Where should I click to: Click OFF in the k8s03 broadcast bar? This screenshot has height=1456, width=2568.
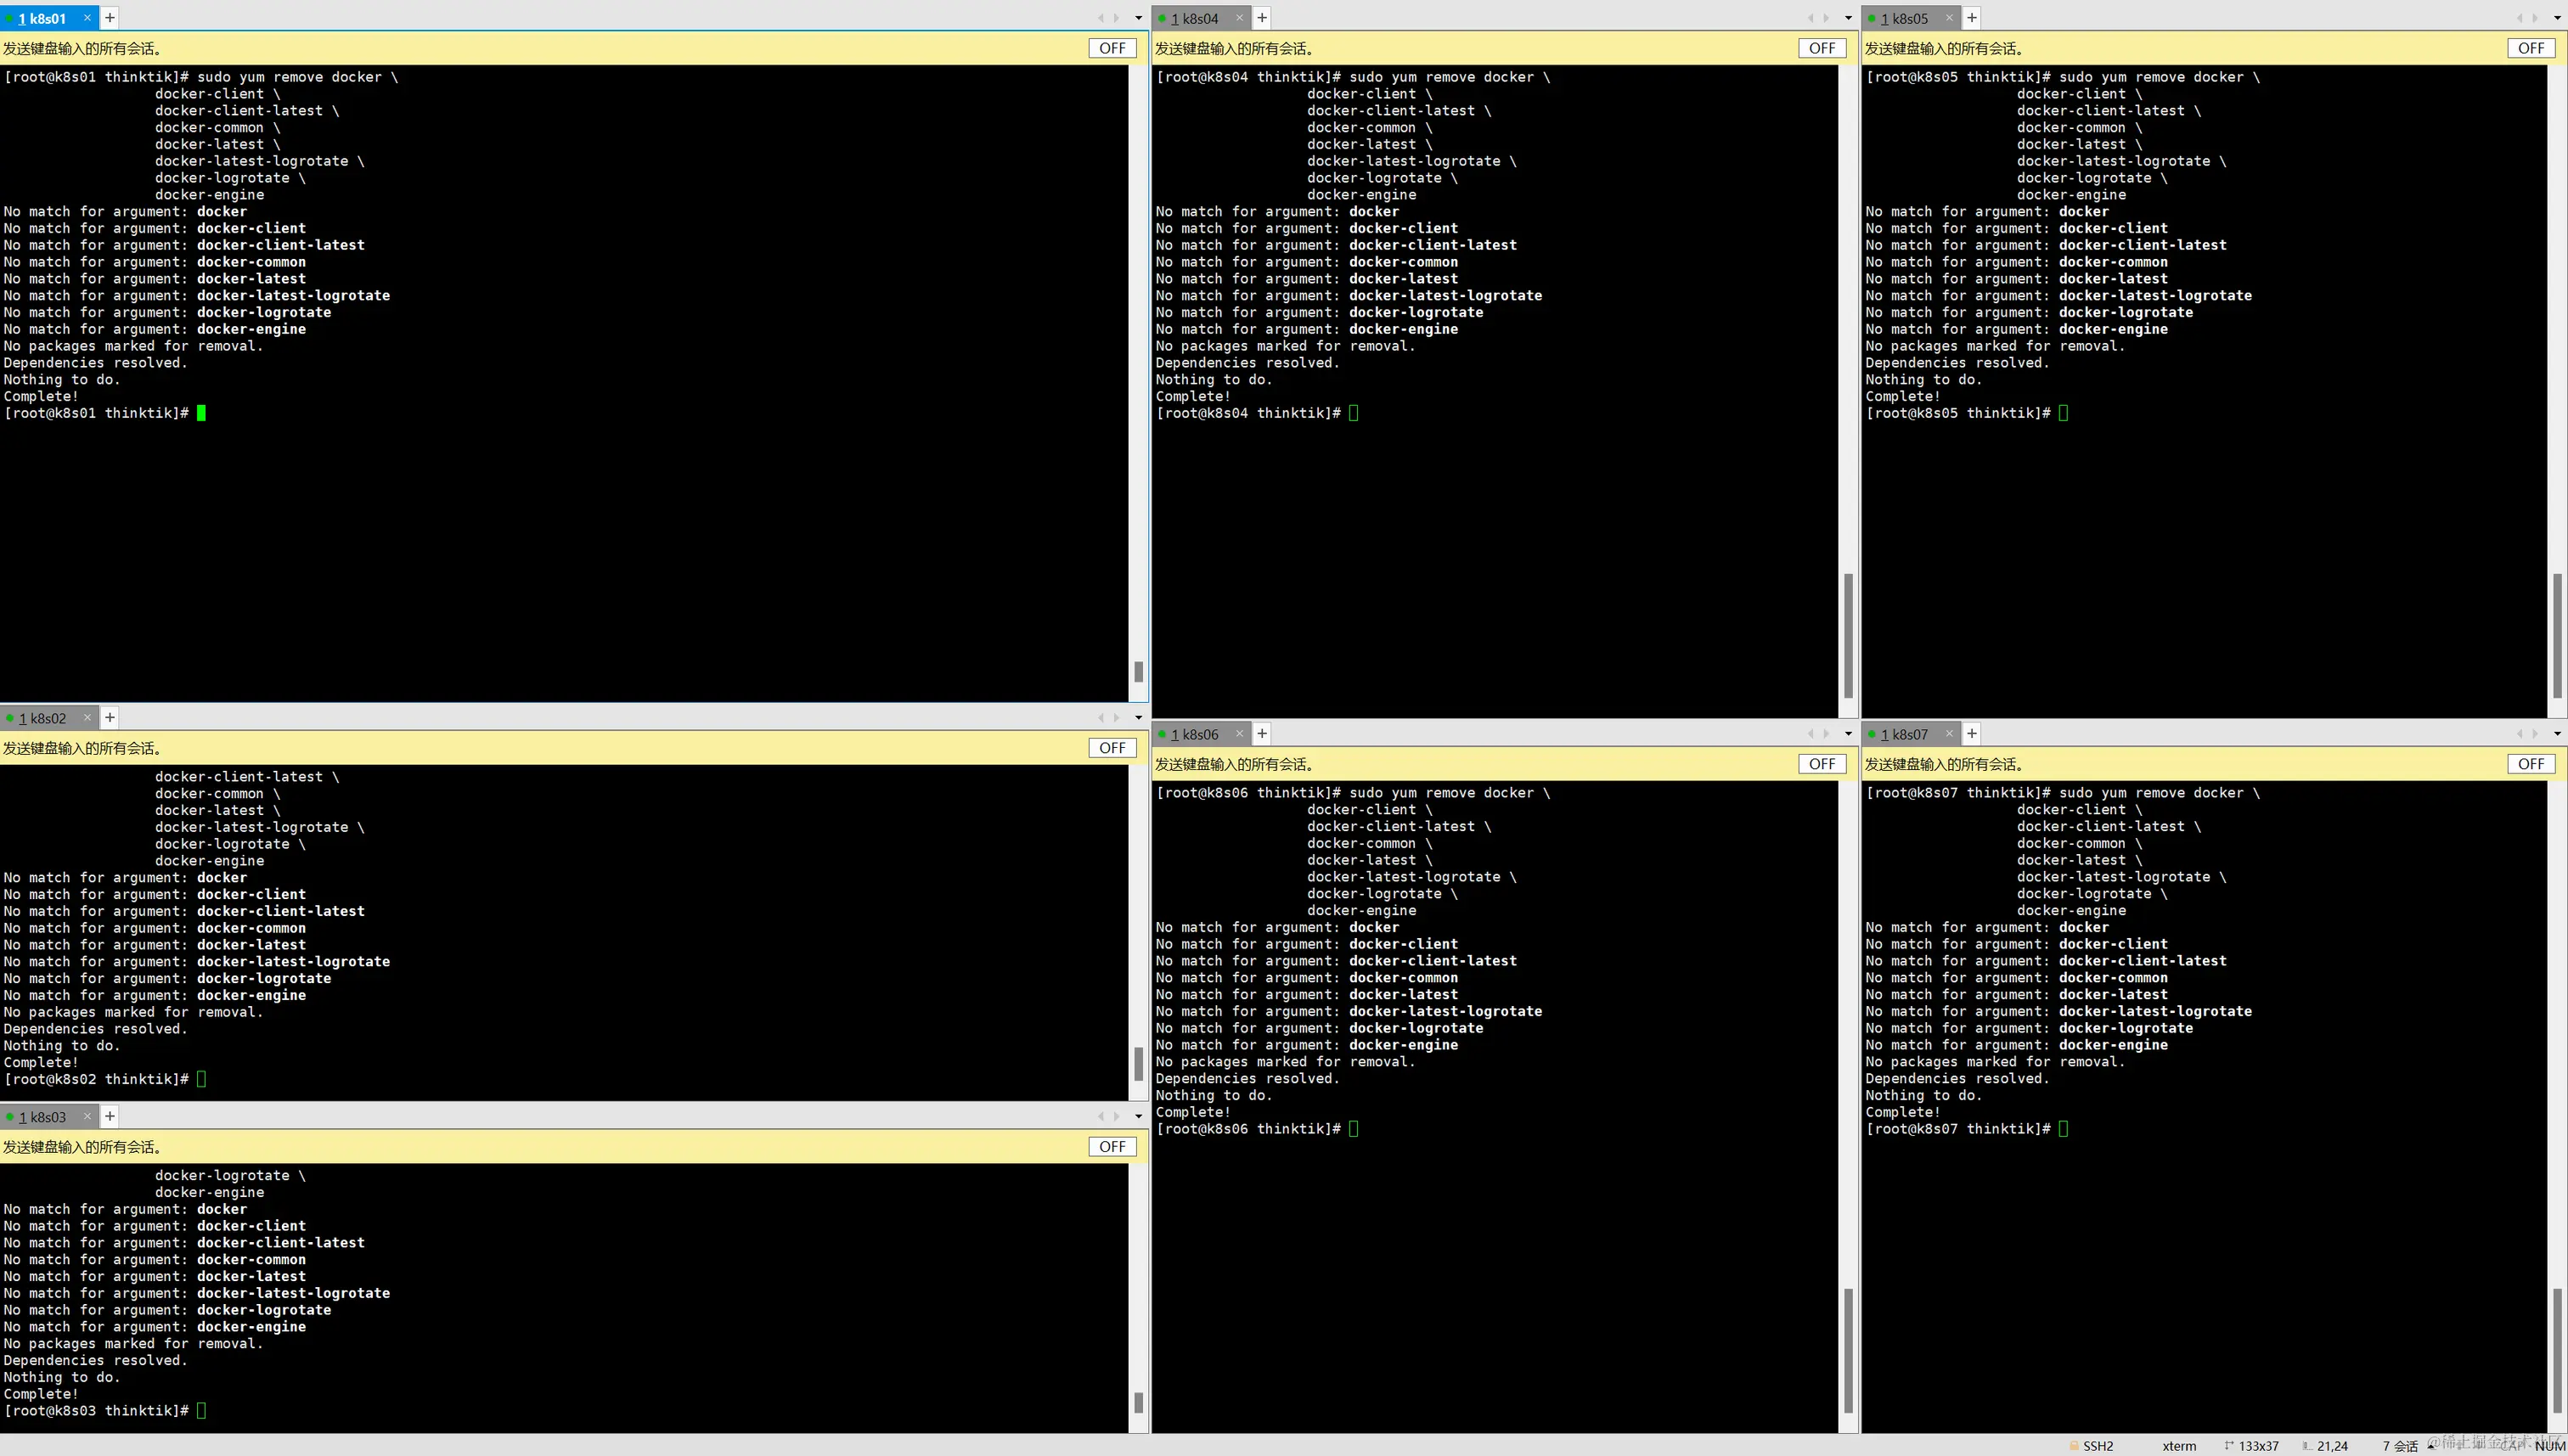click(x=1112, y=1147)
